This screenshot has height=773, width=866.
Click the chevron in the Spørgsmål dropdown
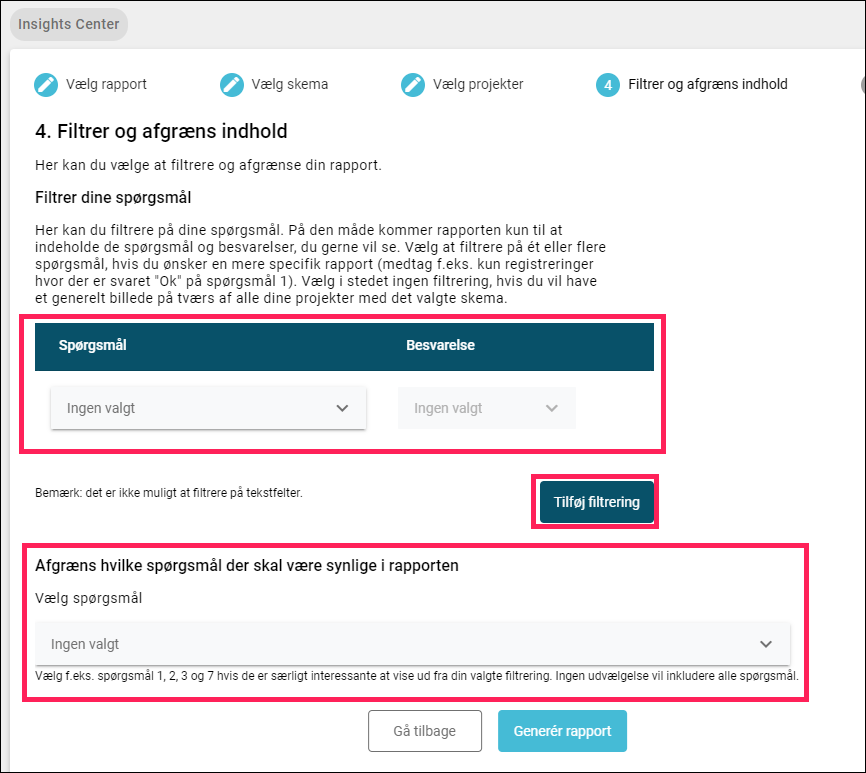[342, 408]
